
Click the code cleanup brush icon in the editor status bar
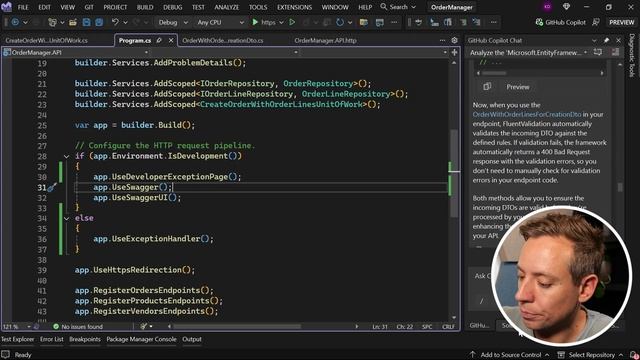[x=143, y=327]
